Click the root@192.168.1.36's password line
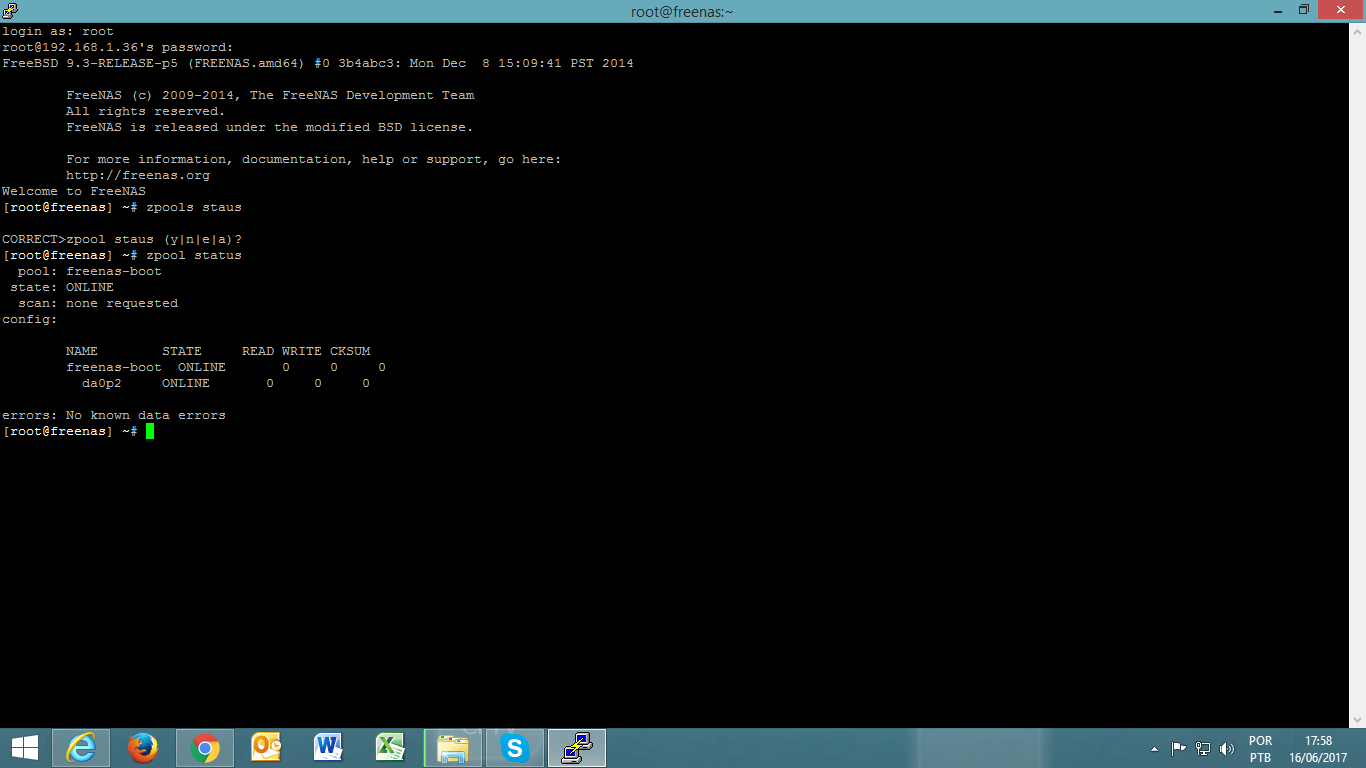 click(x=118, y=47)
